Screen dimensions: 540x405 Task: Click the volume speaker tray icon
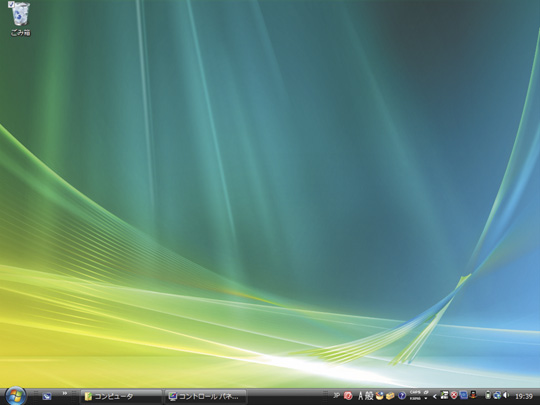[x=506, y=395]
